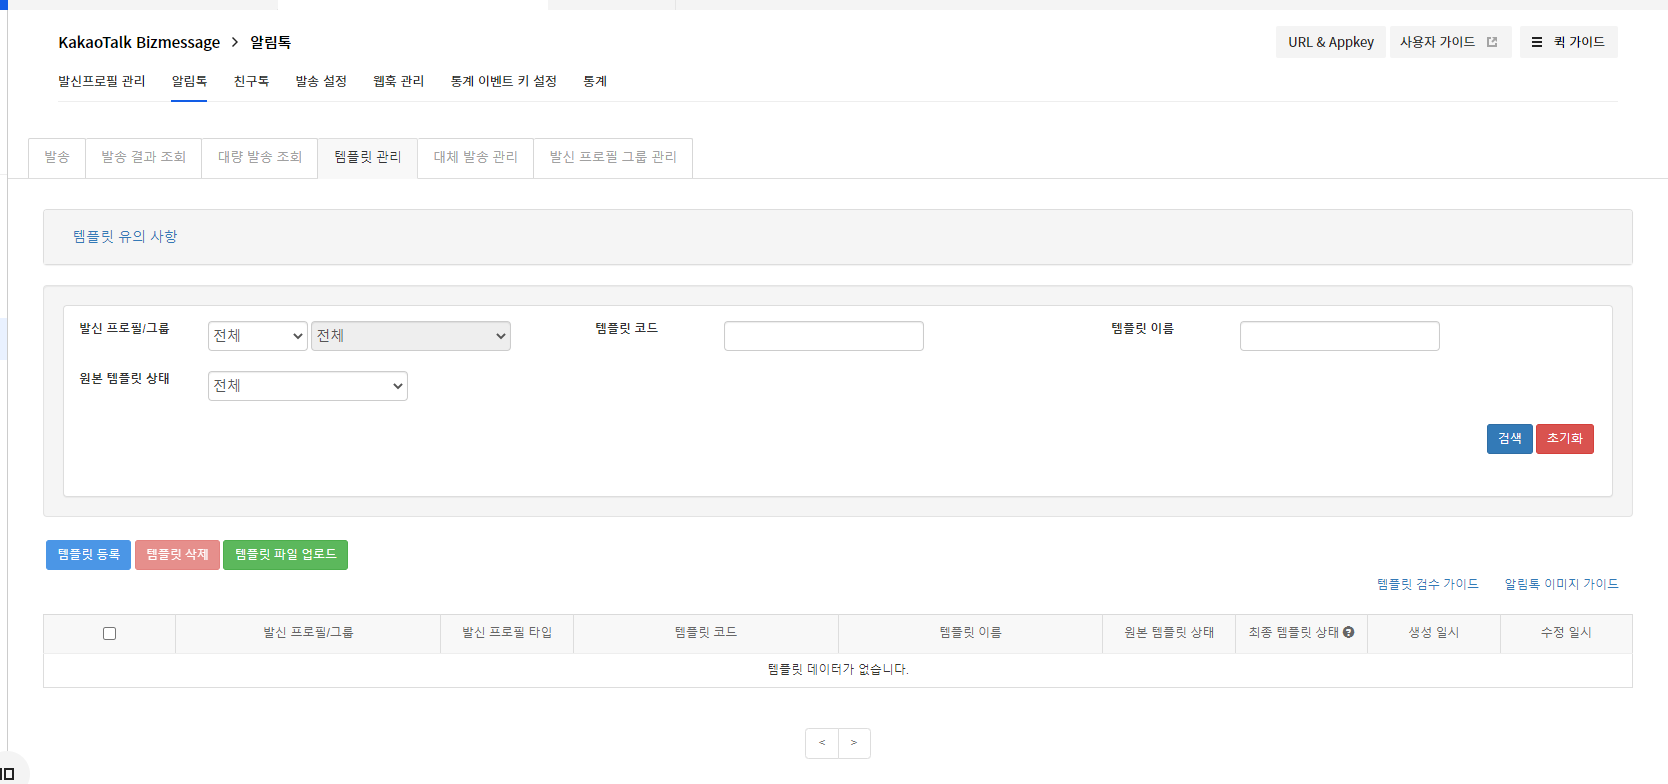Click the 템플릿 파일 업로드 button
Viewport: 1668px width, 784px height.
coord(286,555)
